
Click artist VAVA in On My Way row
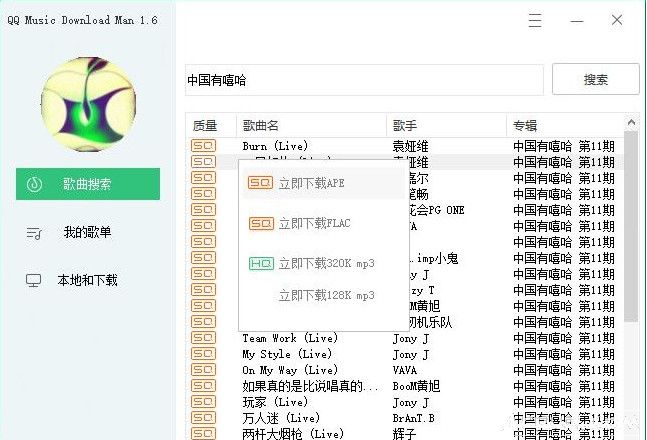[x=404, y=370]
